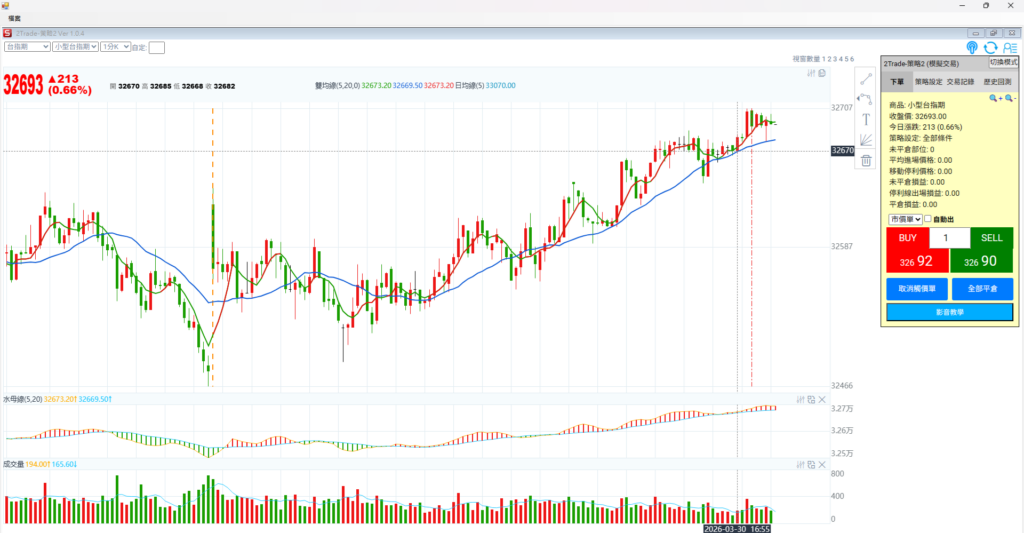Open the 市價單 order type dropdown

pyautogui.click(x=904, y=219)
